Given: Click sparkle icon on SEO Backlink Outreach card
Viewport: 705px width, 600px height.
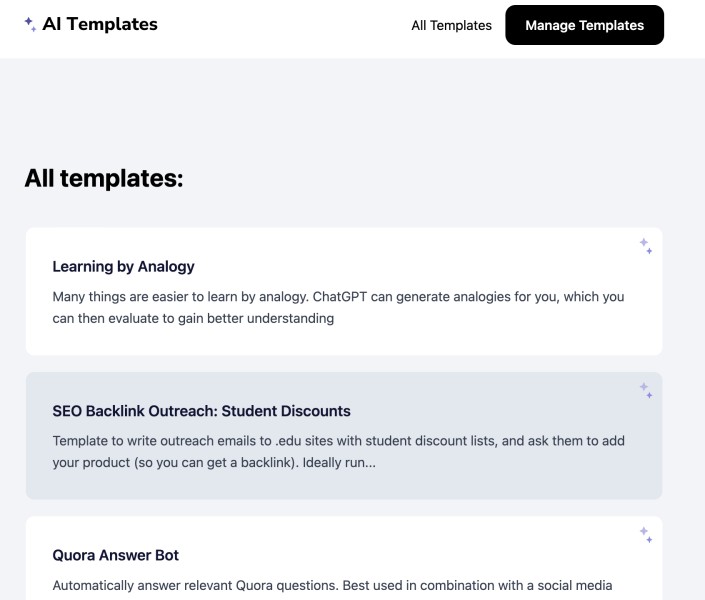Looking at the screenshot, I should pos(646,390).
